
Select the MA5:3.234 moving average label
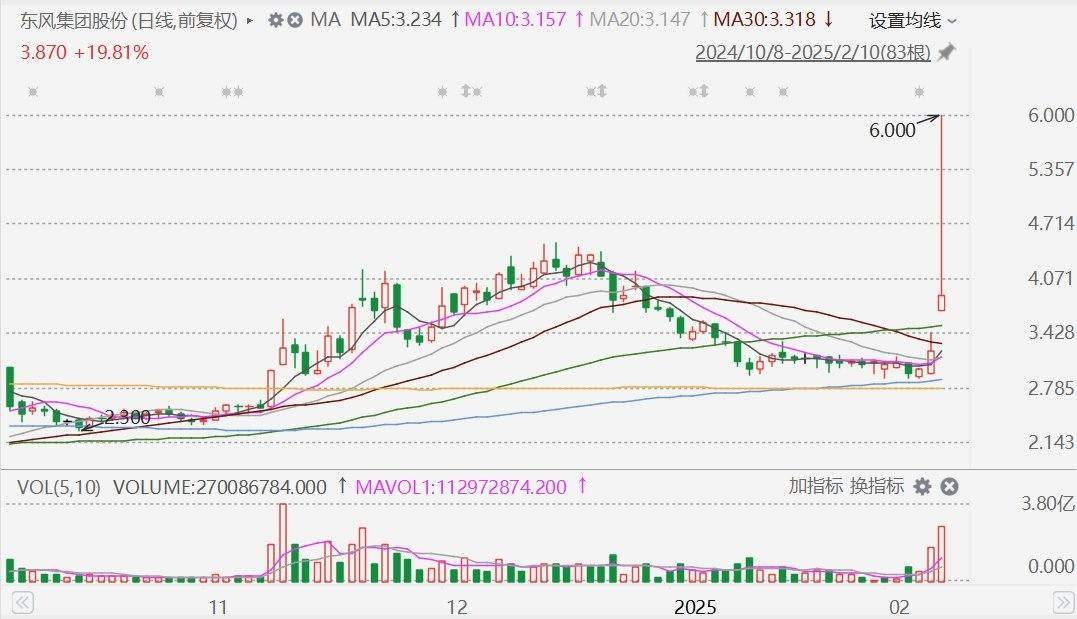pyautogui.click(x=395, y=20)
